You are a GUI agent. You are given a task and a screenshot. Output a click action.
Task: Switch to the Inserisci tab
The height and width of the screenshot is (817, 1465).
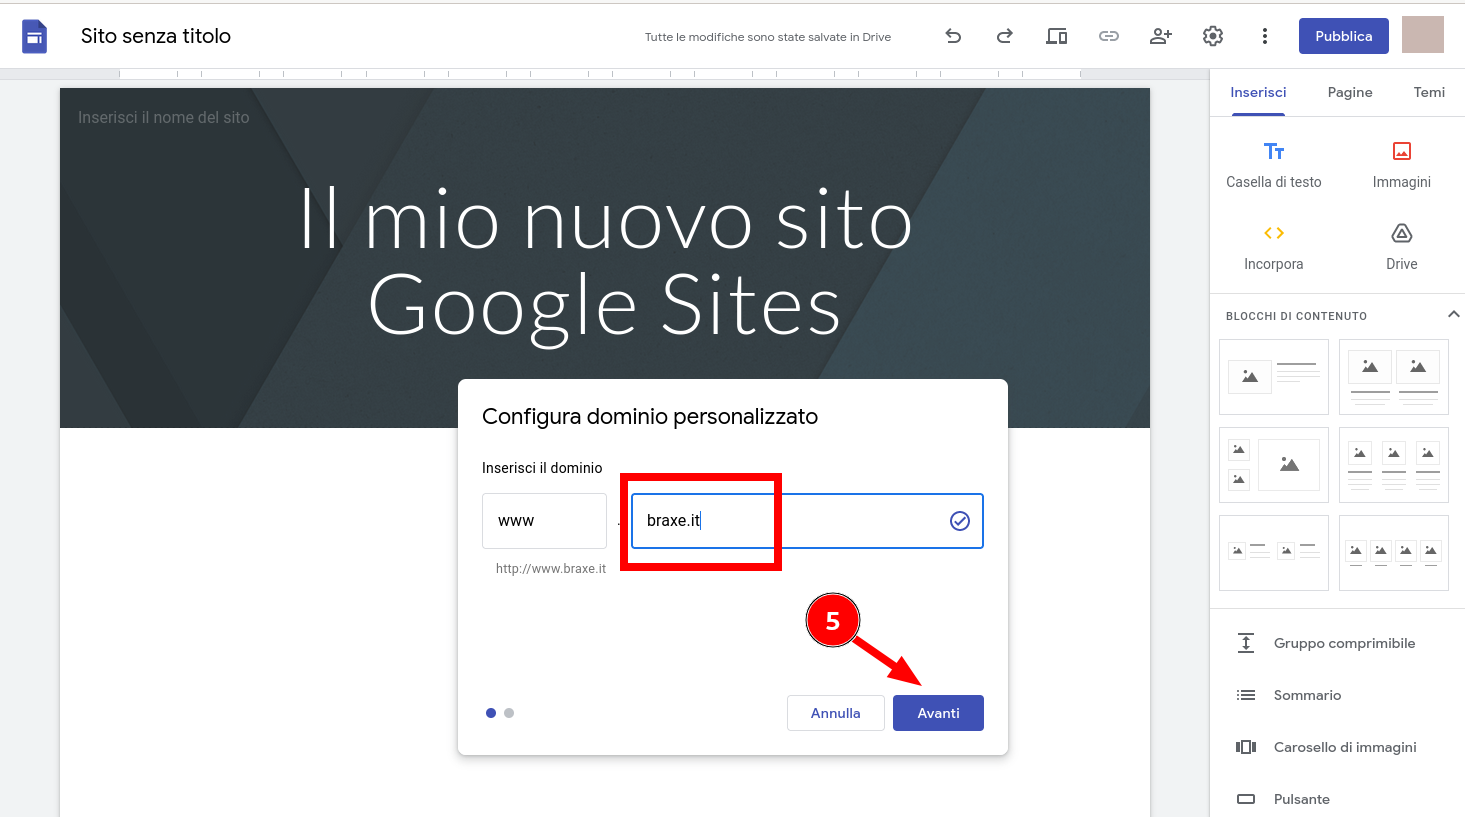click(1258, 92)
